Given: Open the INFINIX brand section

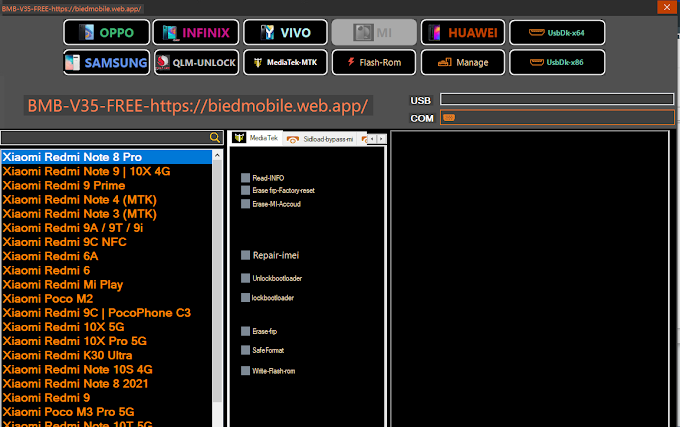Looking at the screenshot, I should click(x=196, y=33).
